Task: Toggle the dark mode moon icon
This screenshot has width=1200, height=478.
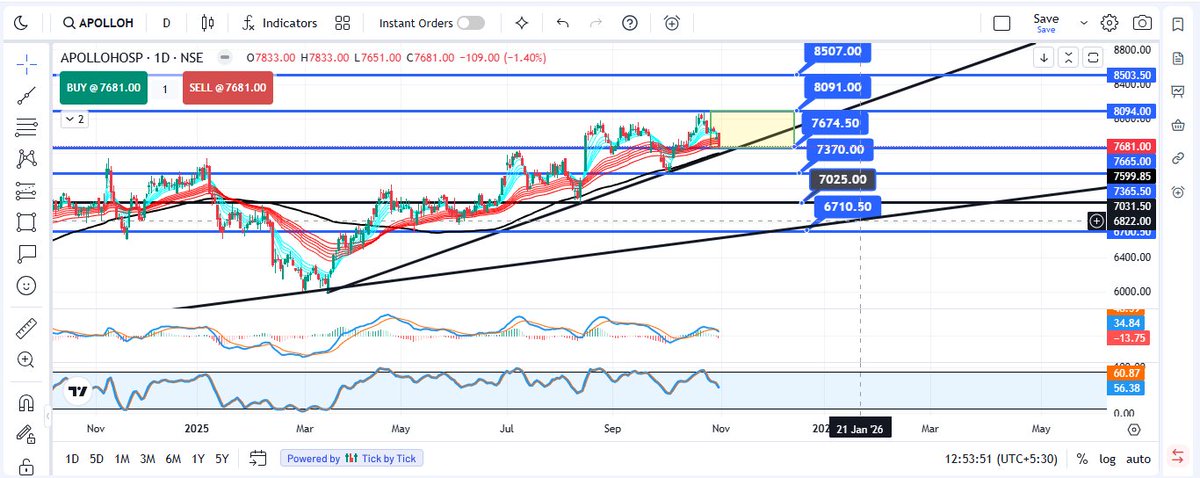Action: pos(21,22)
